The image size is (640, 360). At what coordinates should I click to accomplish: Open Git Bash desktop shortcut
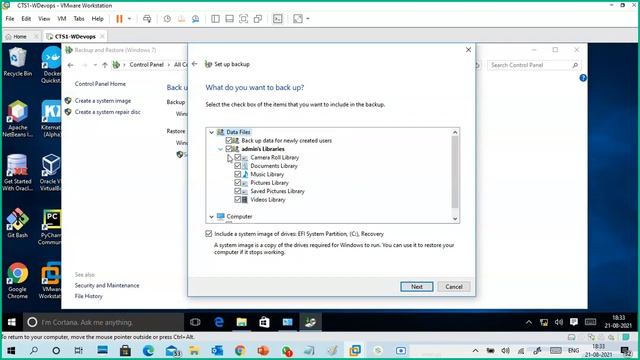[17, 222]
